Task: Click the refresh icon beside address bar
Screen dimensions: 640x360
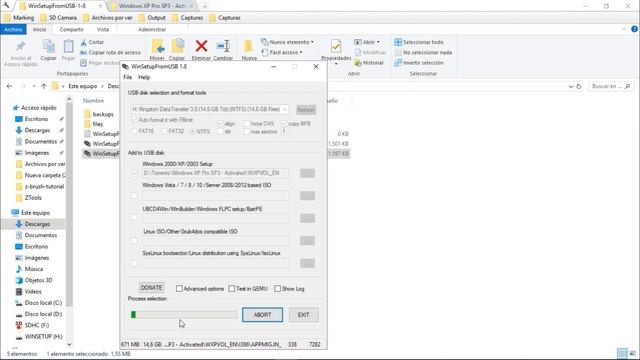Action: (x=579, y=87)
